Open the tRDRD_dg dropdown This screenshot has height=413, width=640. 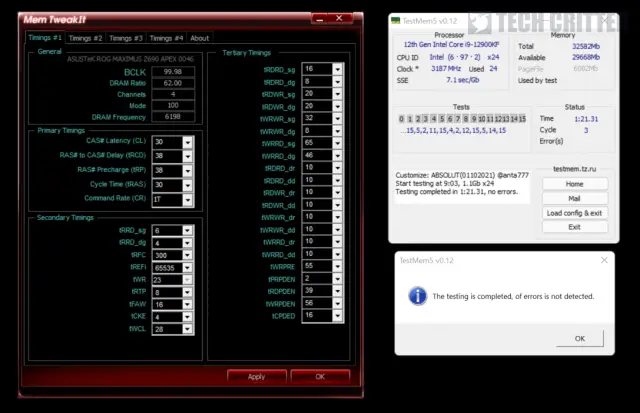(338, 82)
